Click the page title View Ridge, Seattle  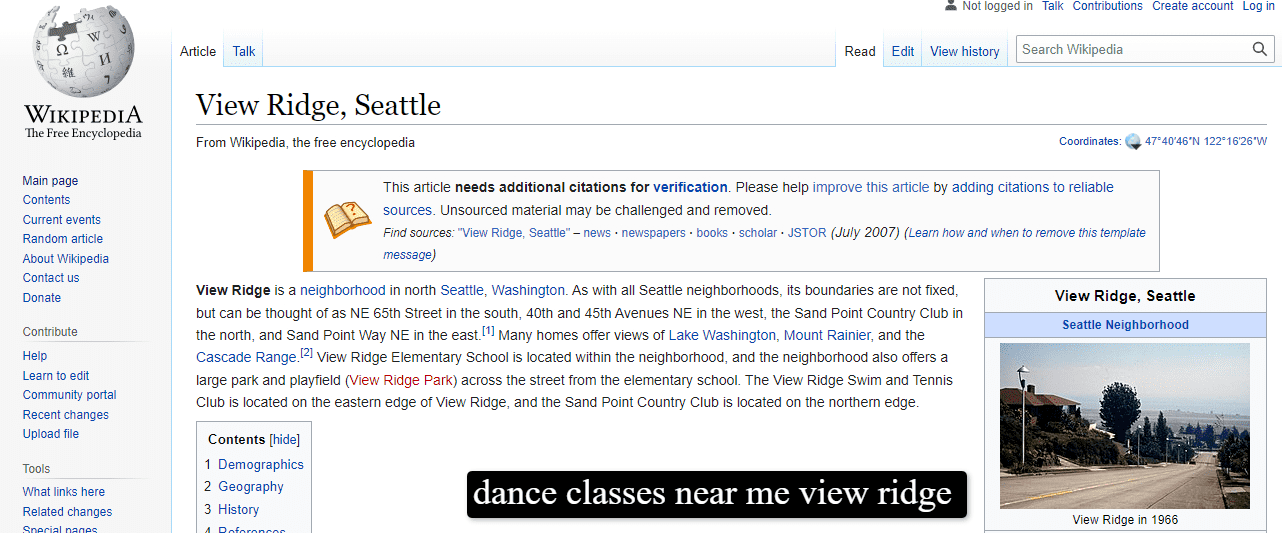tap(318, 105)
